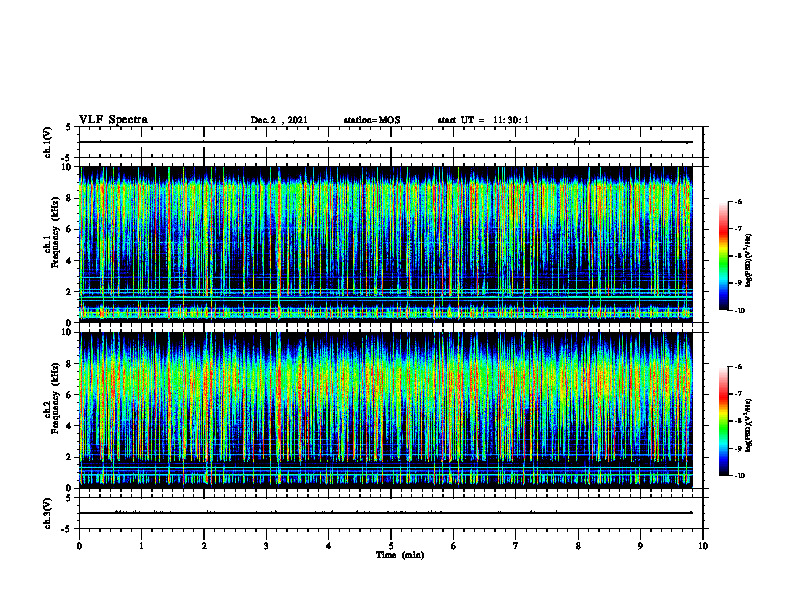Click time-axis tick label "2"
The image size is (792, 612).
[204, 546]
